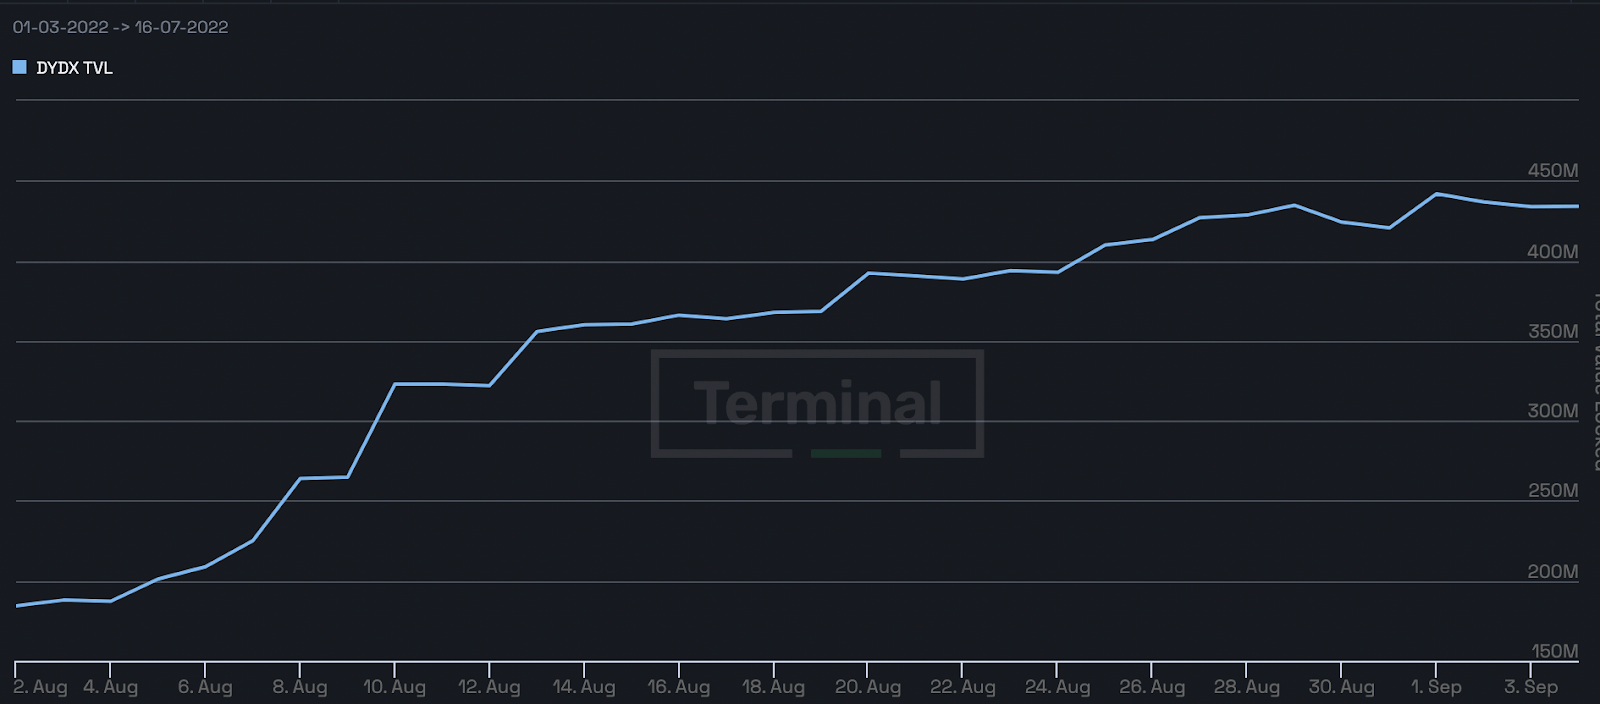Viewport: 1600px width, 704px height.
Task: Click the 14. Aug x-axis label
Action: pyautogui.click(x=584, y=687)
